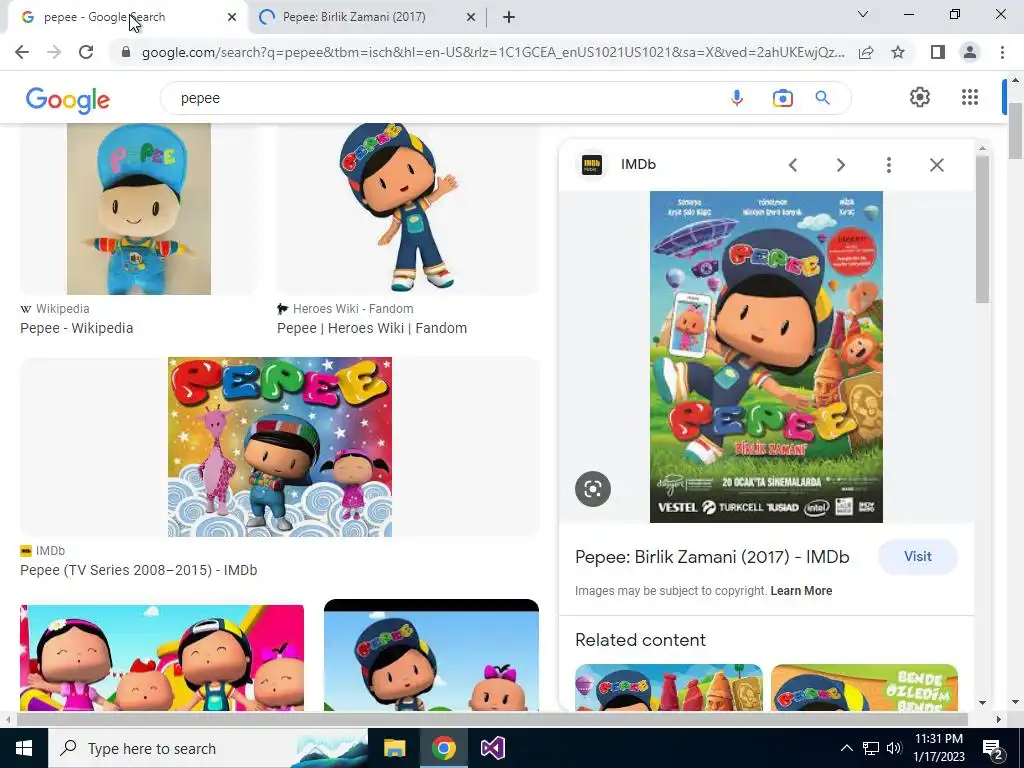Show next image in the preview panel
The height and width of the screenshot is (768, 1024).
(x=840, y=165)
